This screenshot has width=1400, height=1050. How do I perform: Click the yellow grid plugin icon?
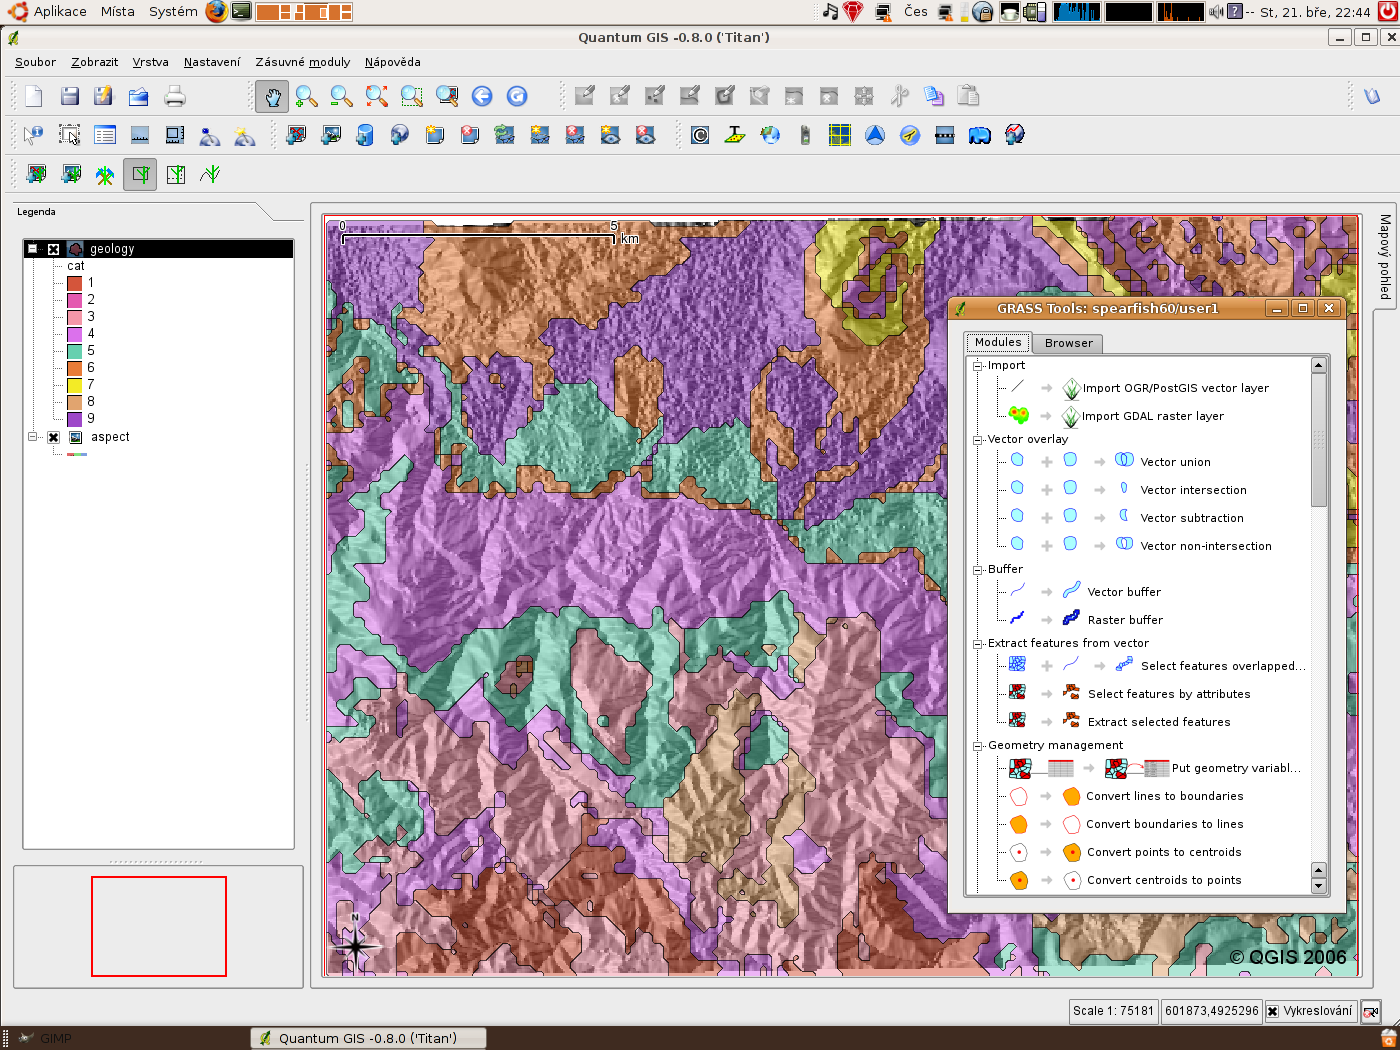(840, 135)
